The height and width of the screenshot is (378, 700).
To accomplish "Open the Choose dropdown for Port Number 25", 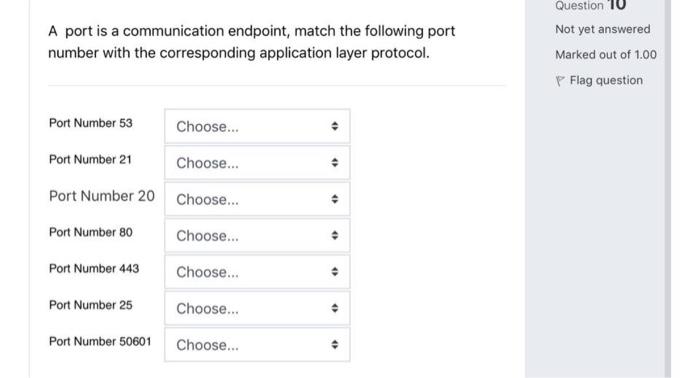I will [257, 308].
